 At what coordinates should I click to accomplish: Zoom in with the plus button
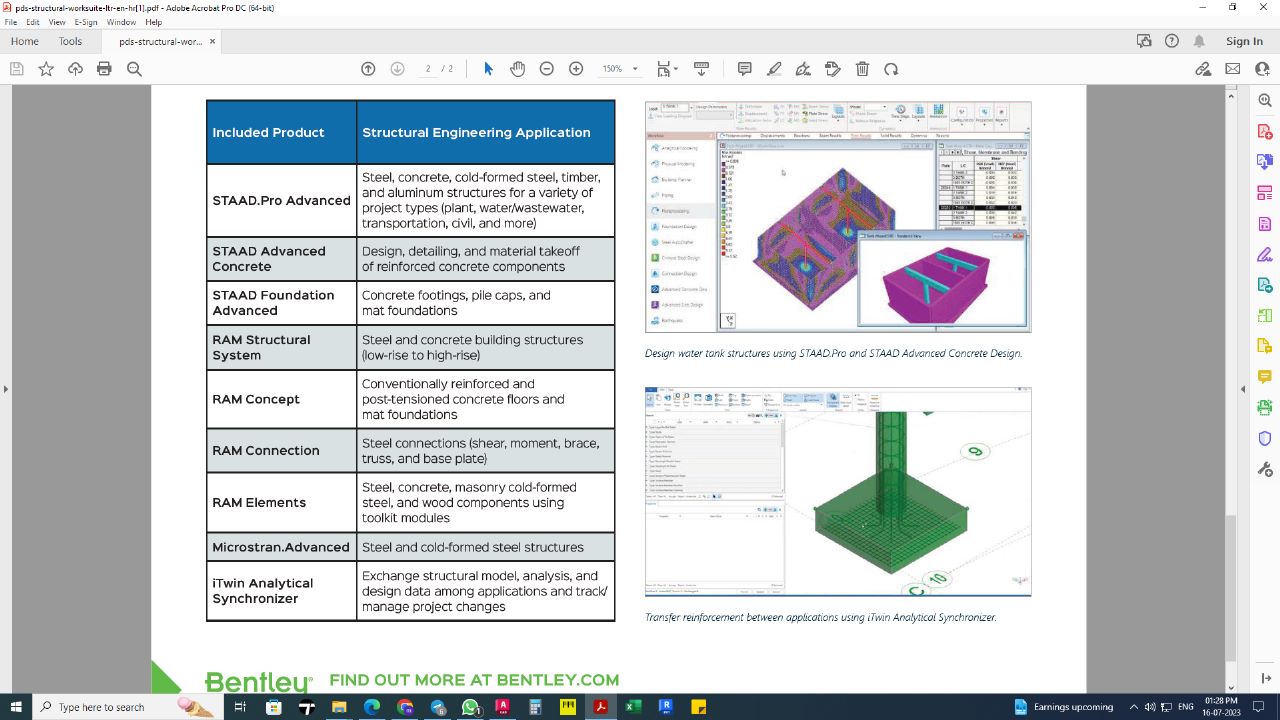coord(576,69)
